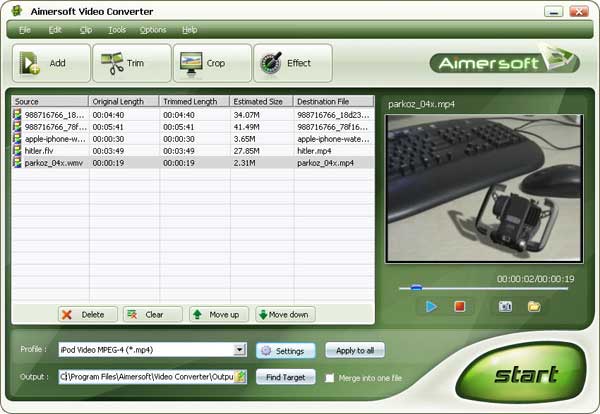Click Apply to all

click(x=355, y=350)
